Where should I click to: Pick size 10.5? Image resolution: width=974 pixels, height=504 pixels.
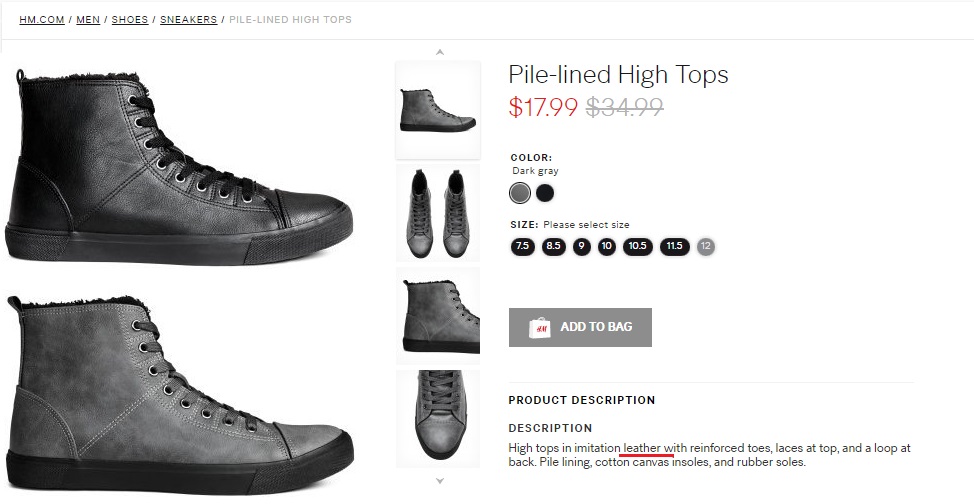[638, 246]
